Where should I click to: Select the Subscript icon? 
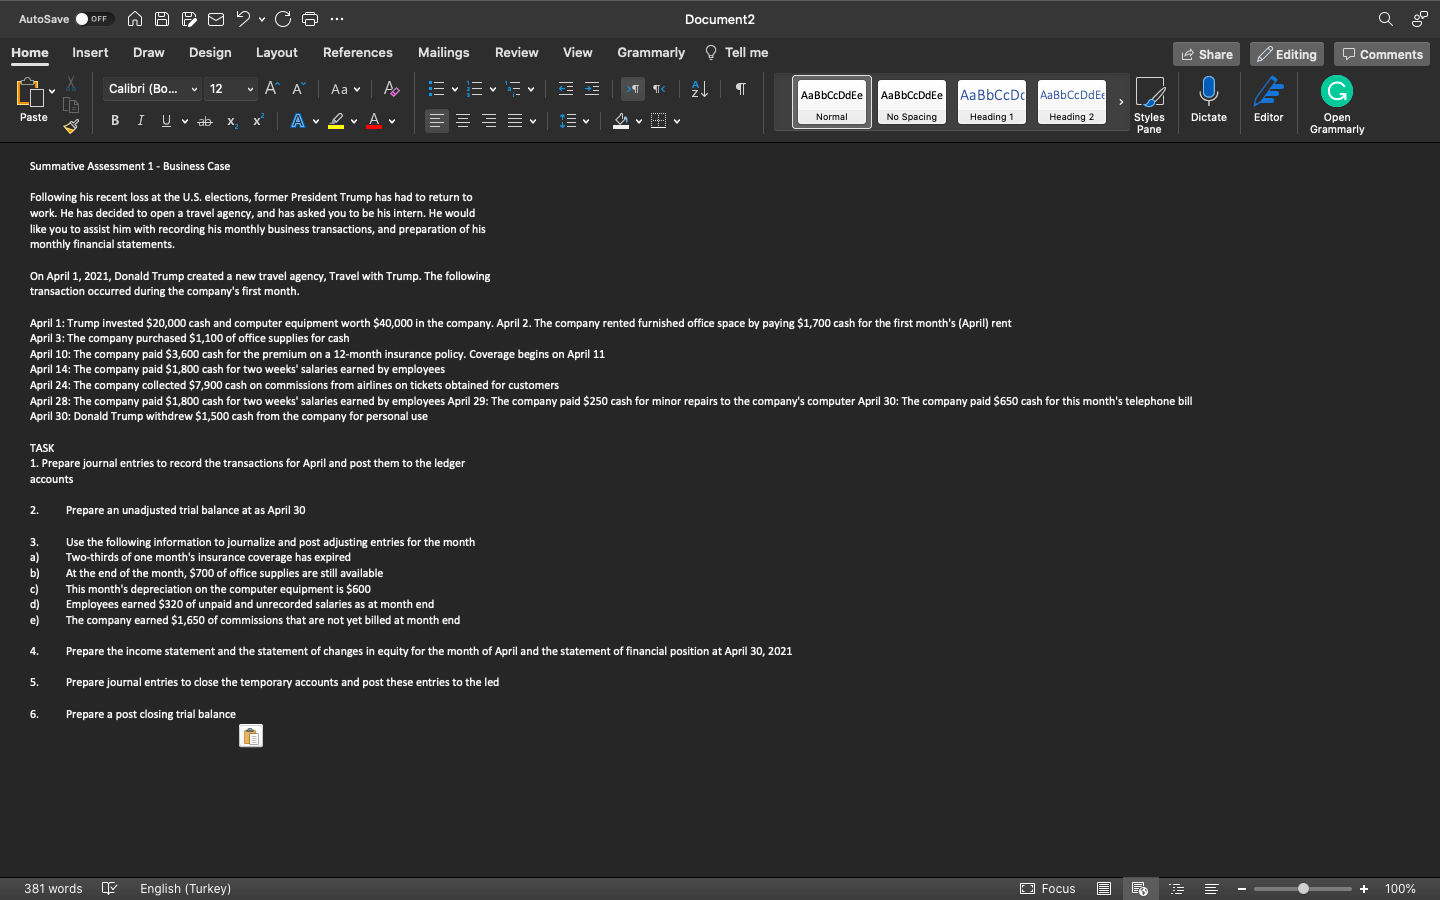[x=231, y=121]
